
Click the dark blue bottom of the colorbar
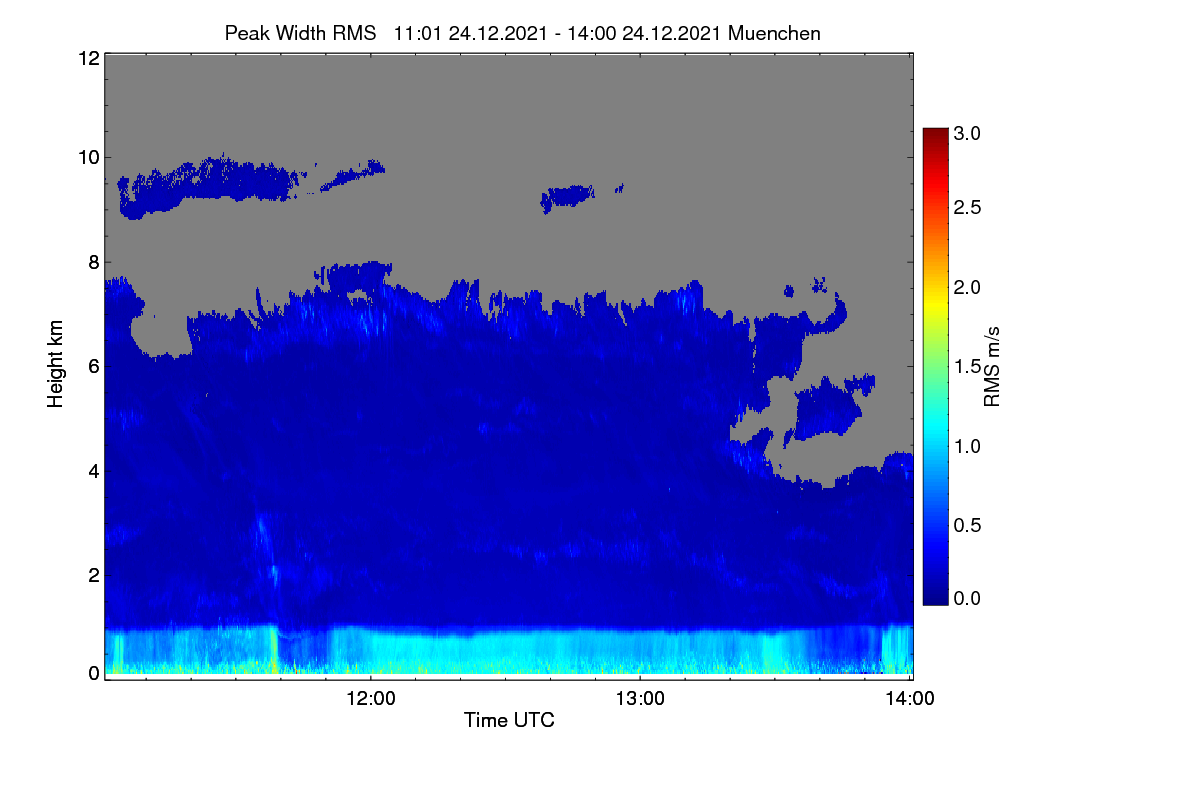935,595
